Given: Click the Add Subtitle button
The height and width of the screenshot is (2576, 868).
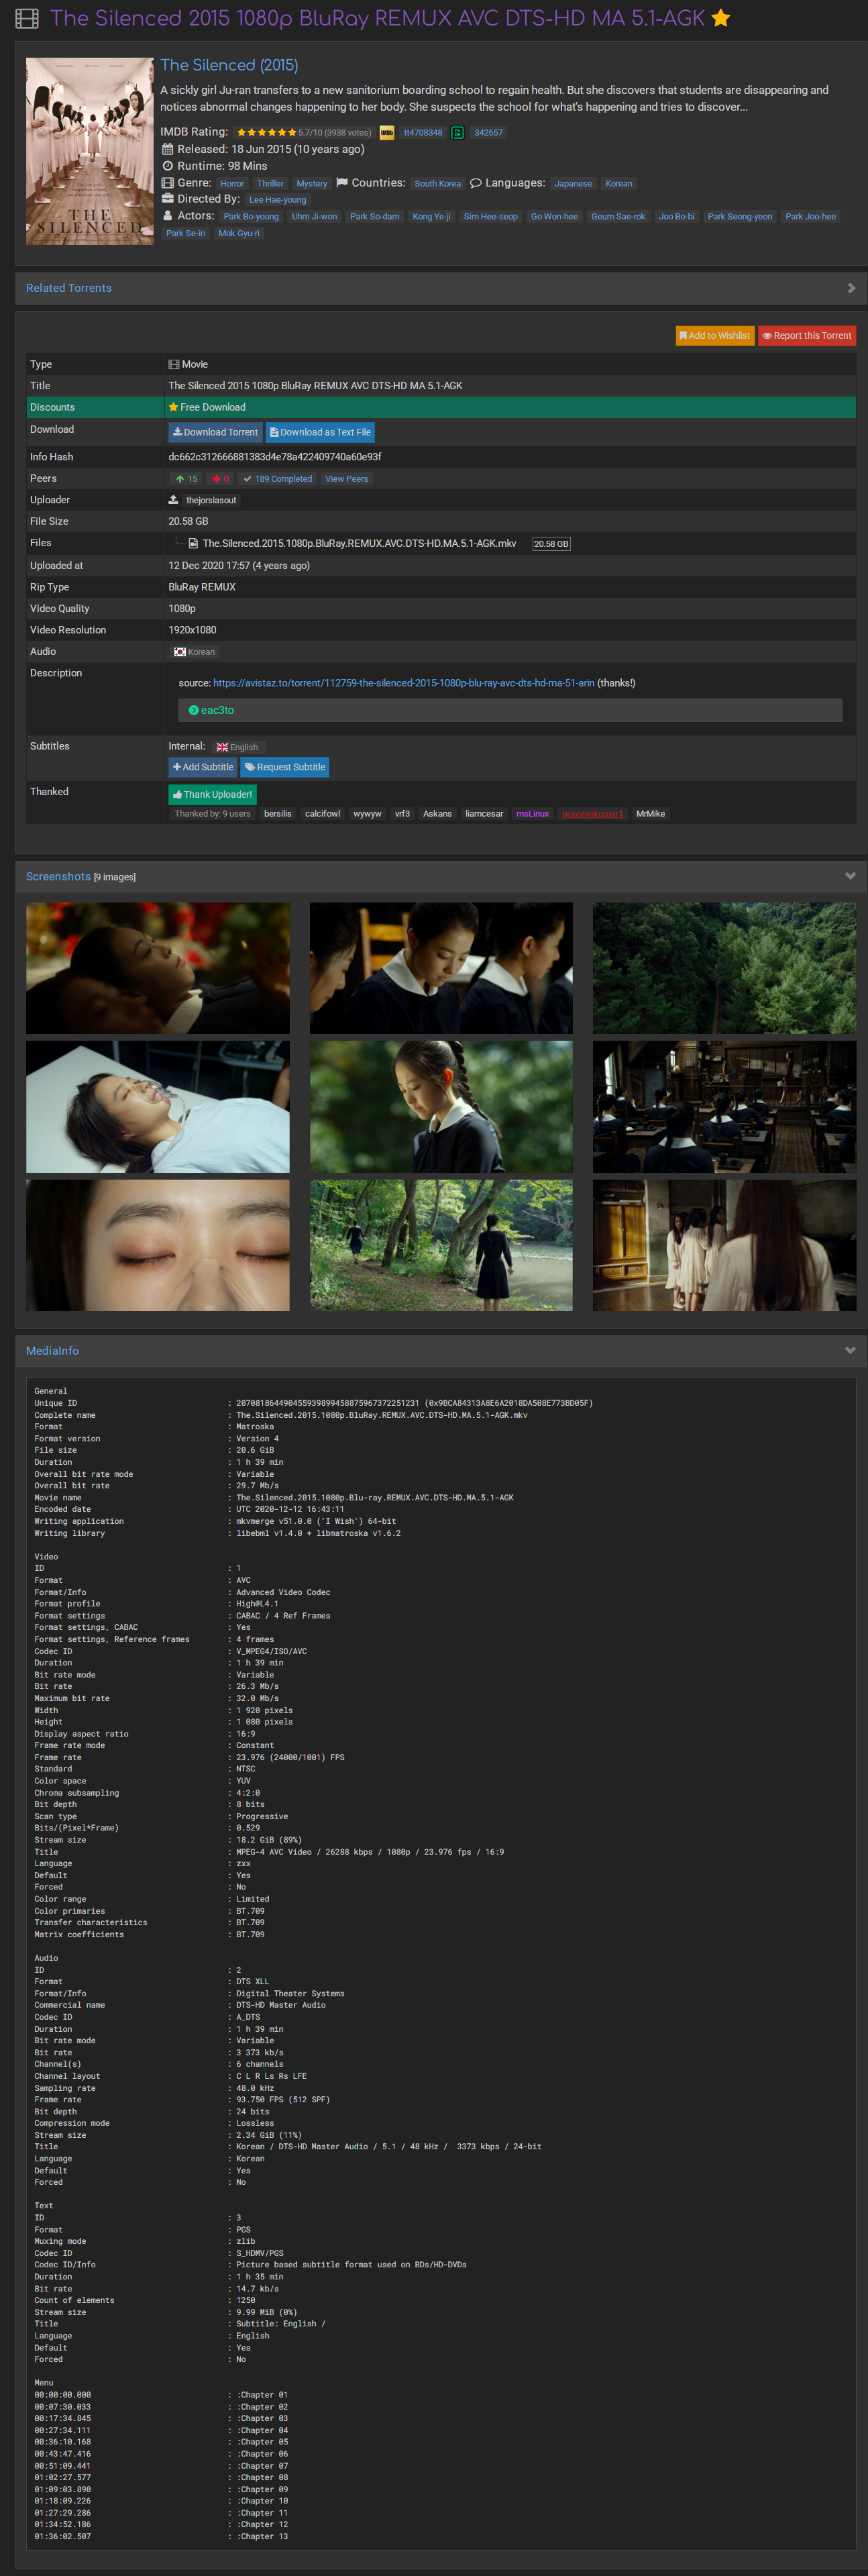Looking at the screenshot, I should tap(203, 767).
